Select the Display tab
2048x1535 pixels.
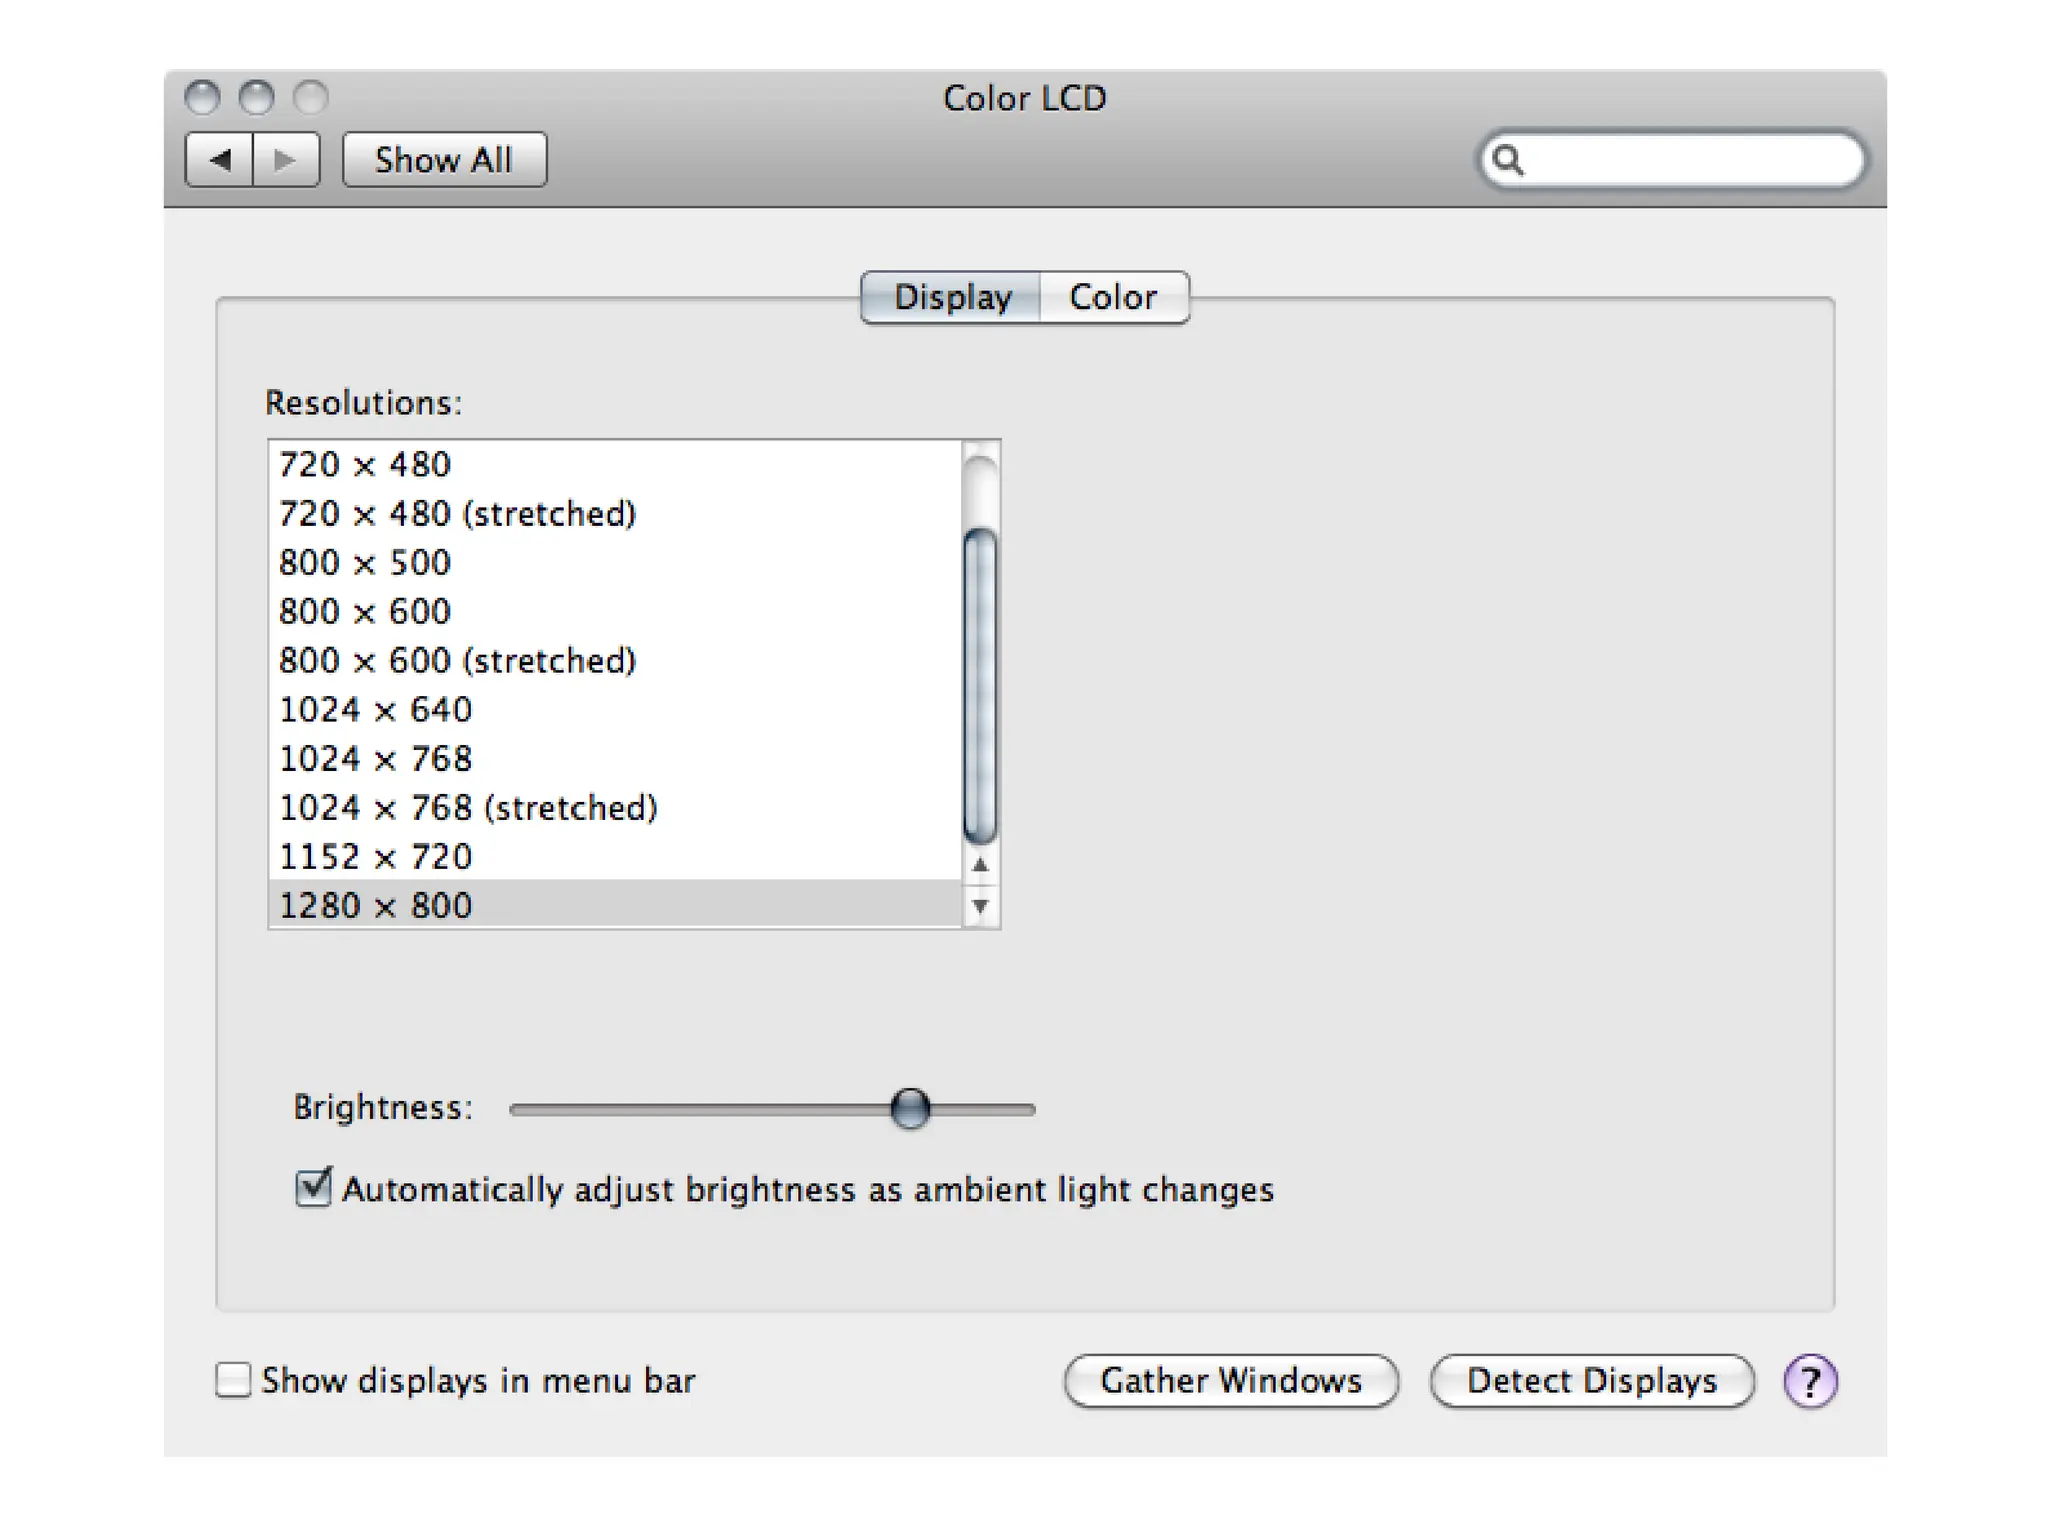coord(952,297)
